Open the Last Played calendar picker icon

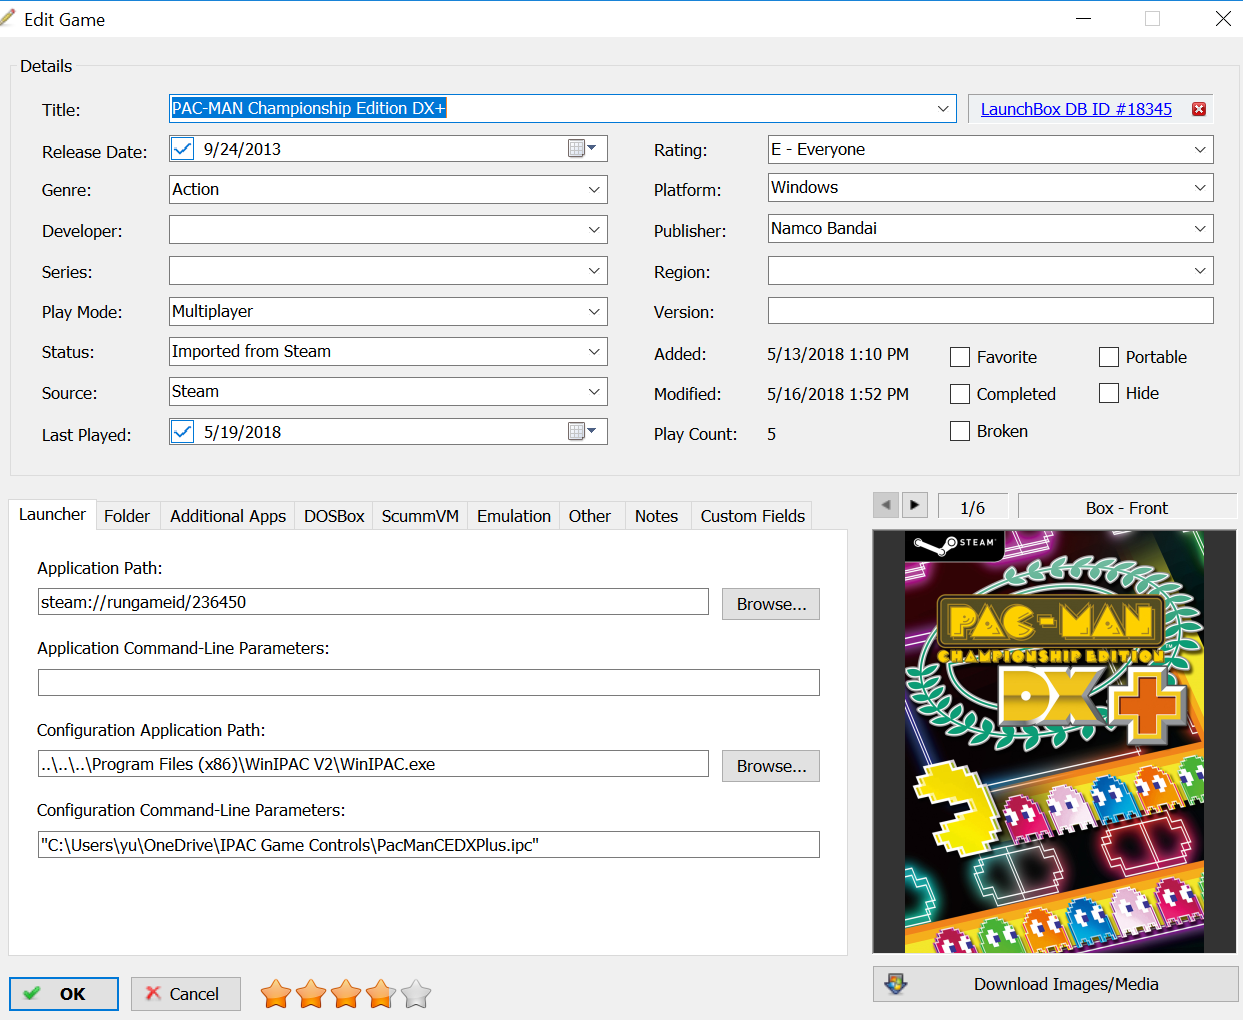coord(582,432)
